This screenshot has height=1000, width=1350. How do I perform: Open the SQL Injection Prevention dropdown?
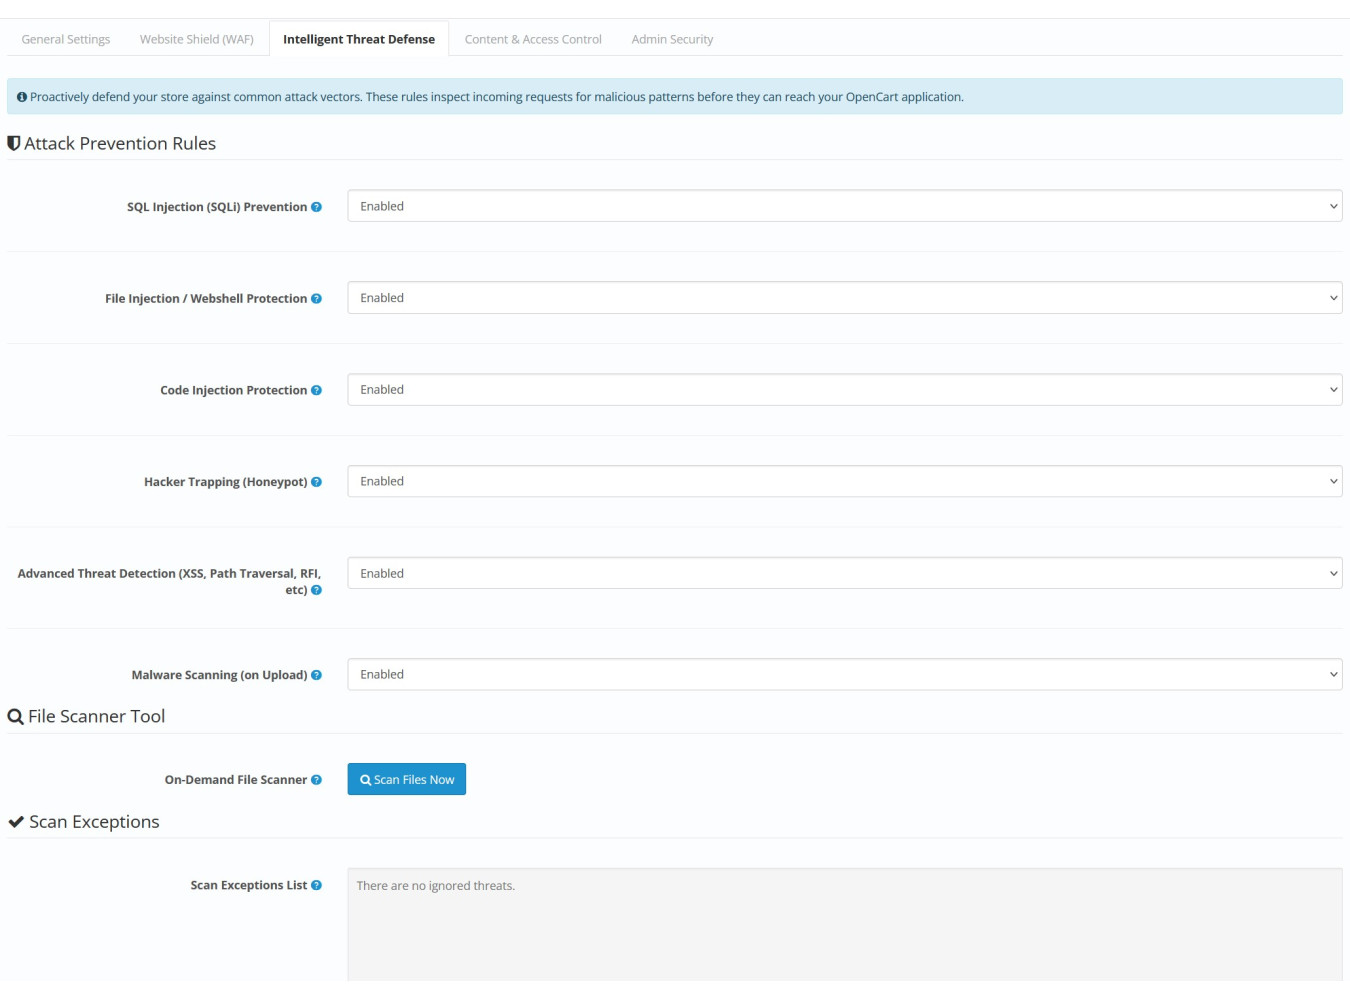tap(844, 206)
